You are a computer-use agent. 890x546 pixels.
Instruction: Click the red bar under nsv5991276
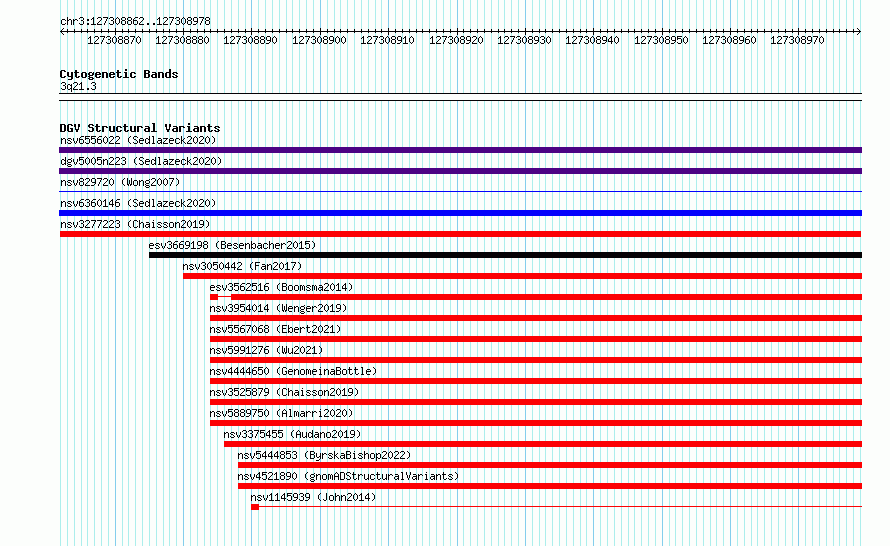[x=536, y=360]
